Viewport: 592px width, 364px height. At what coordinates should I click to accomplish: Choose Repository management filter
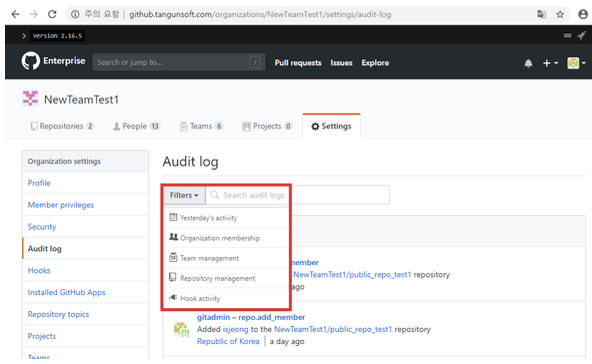(x=226, y=278)
